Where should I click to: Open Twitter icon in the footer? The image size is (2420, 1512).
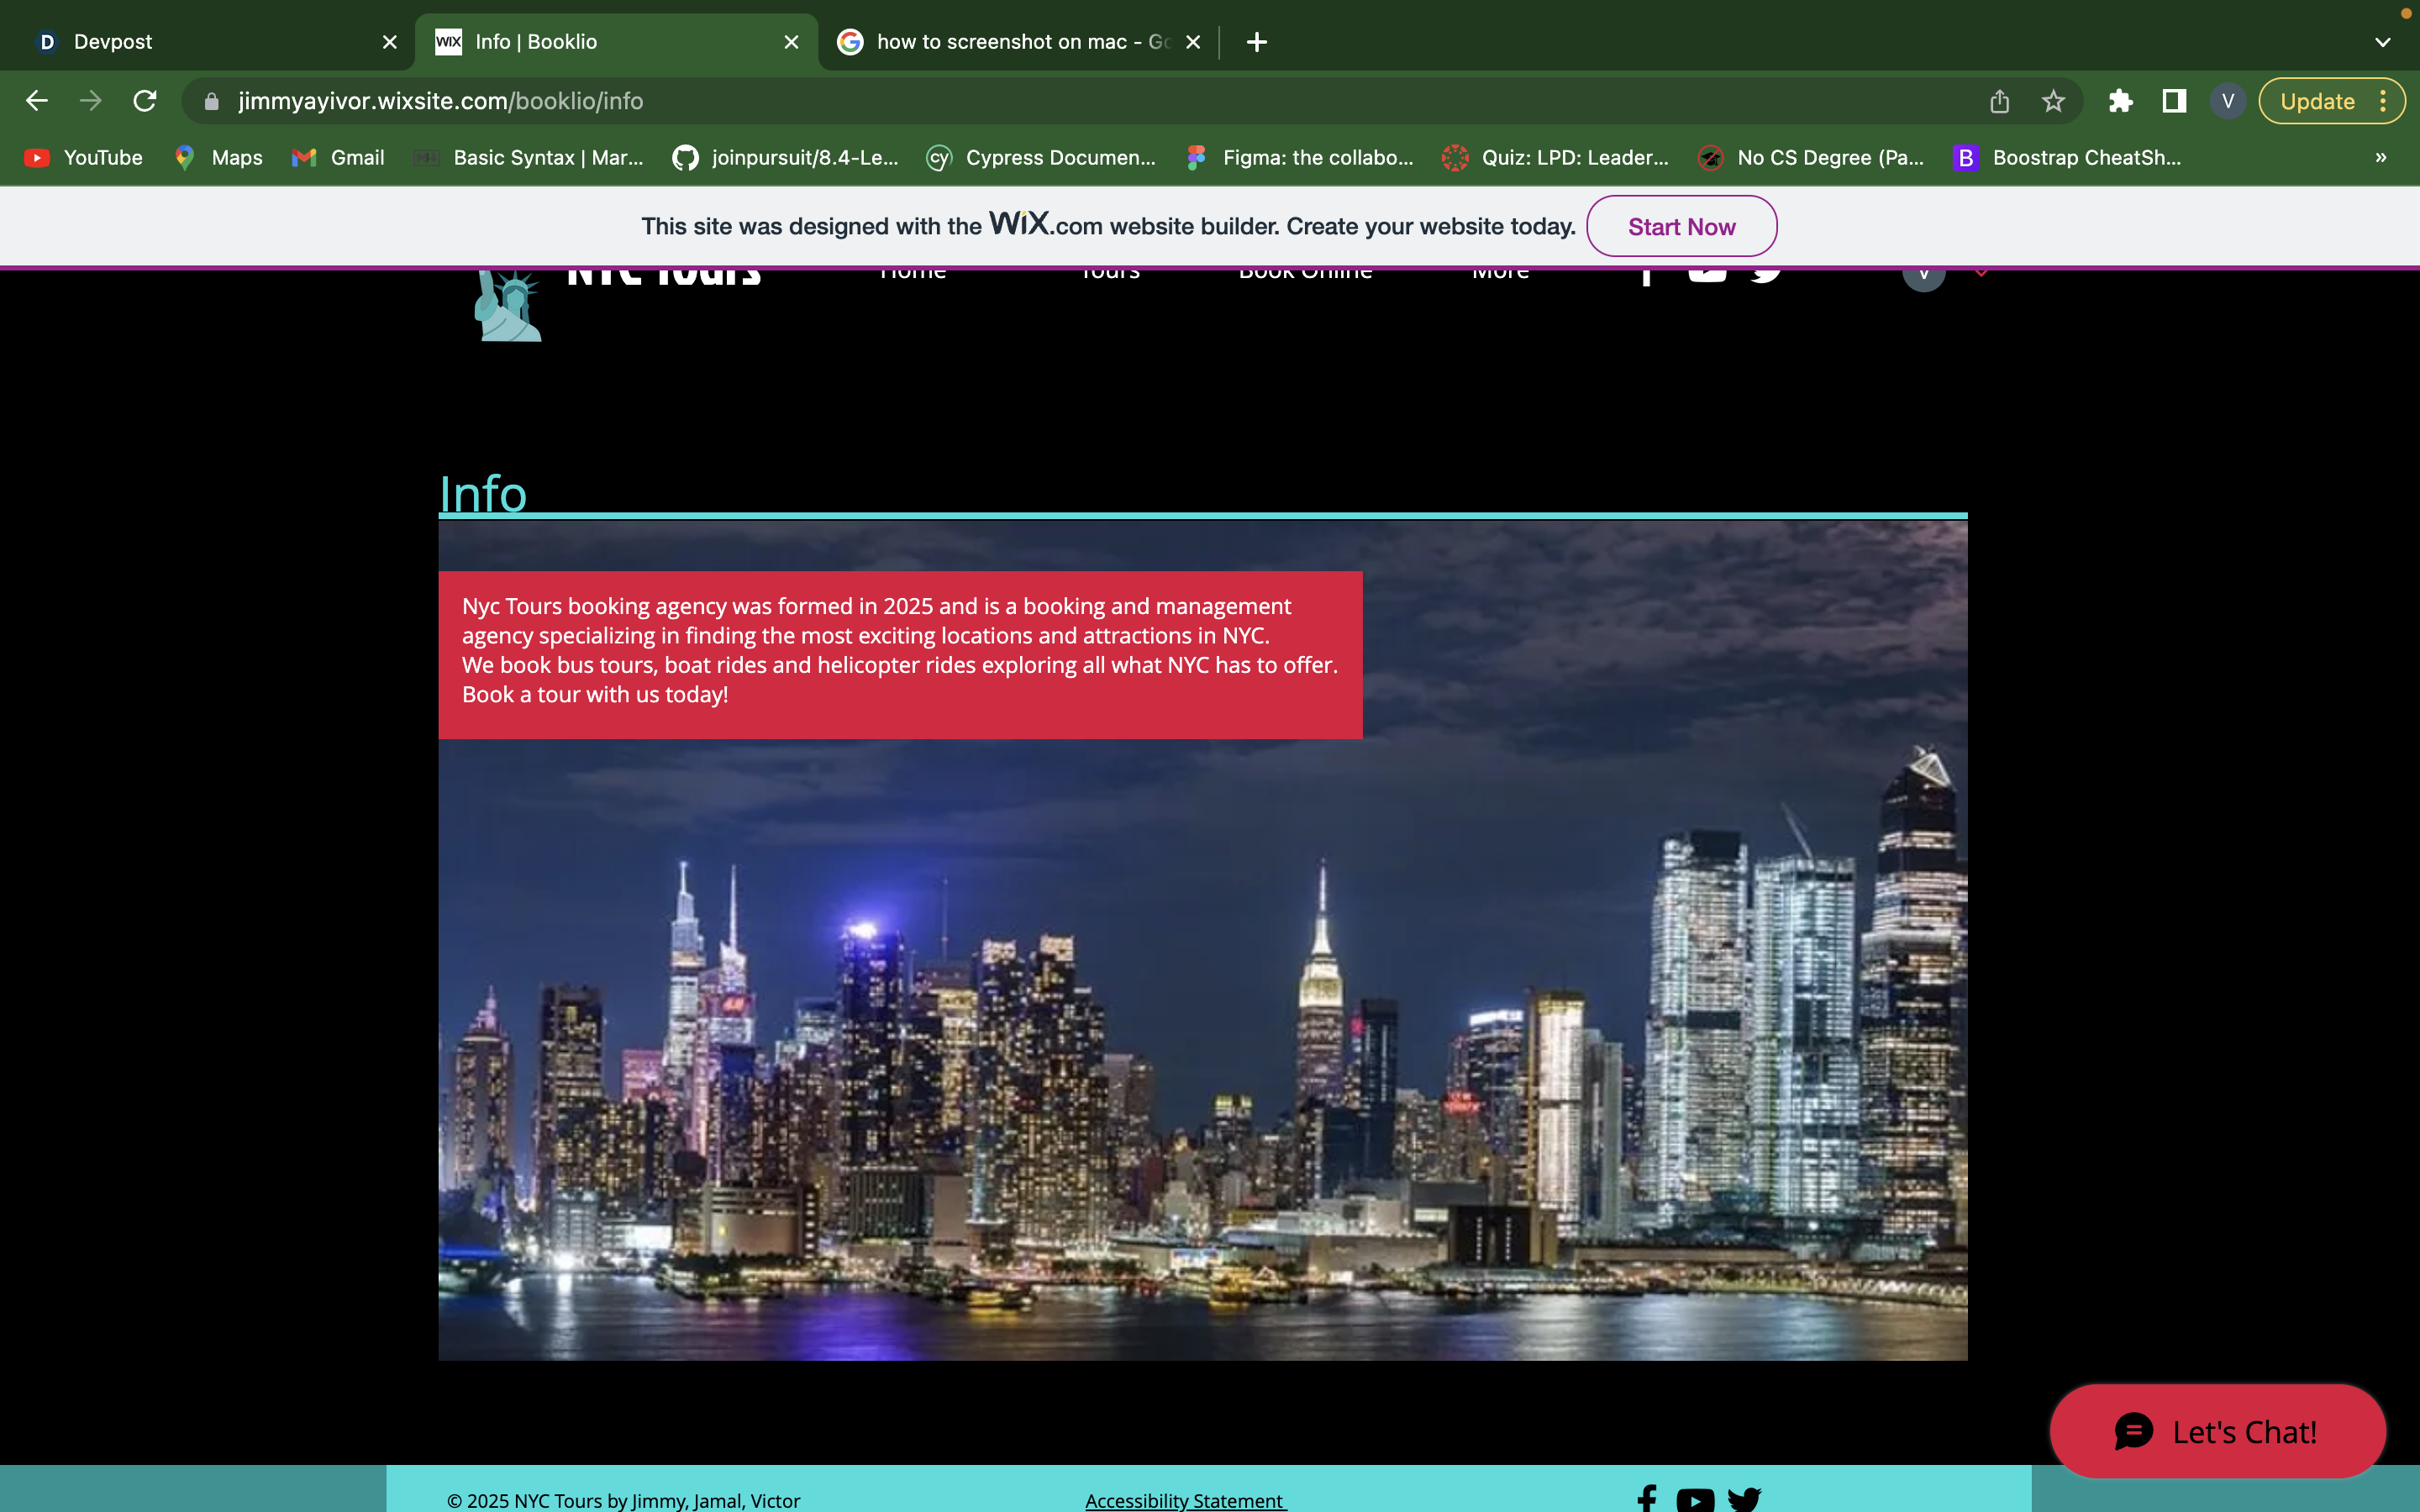click(1744, 1499)
